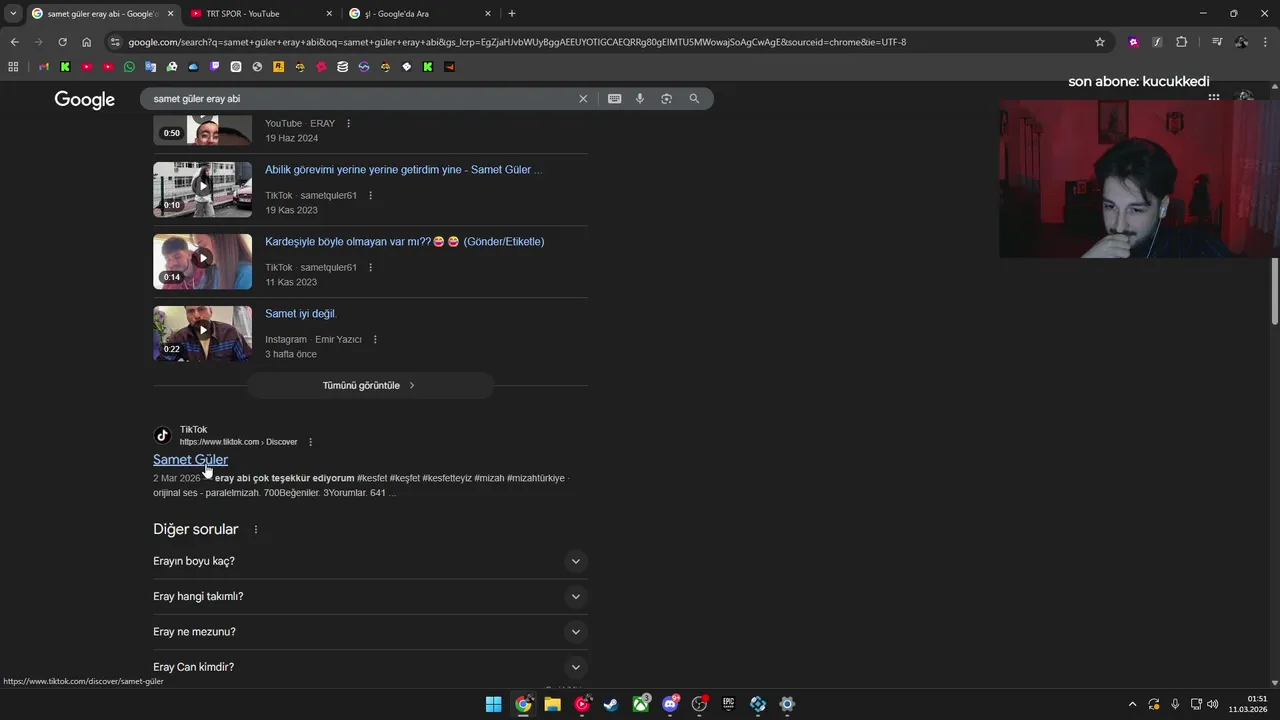Open Epic Games Launcher from the taskbar

(728, 704)
